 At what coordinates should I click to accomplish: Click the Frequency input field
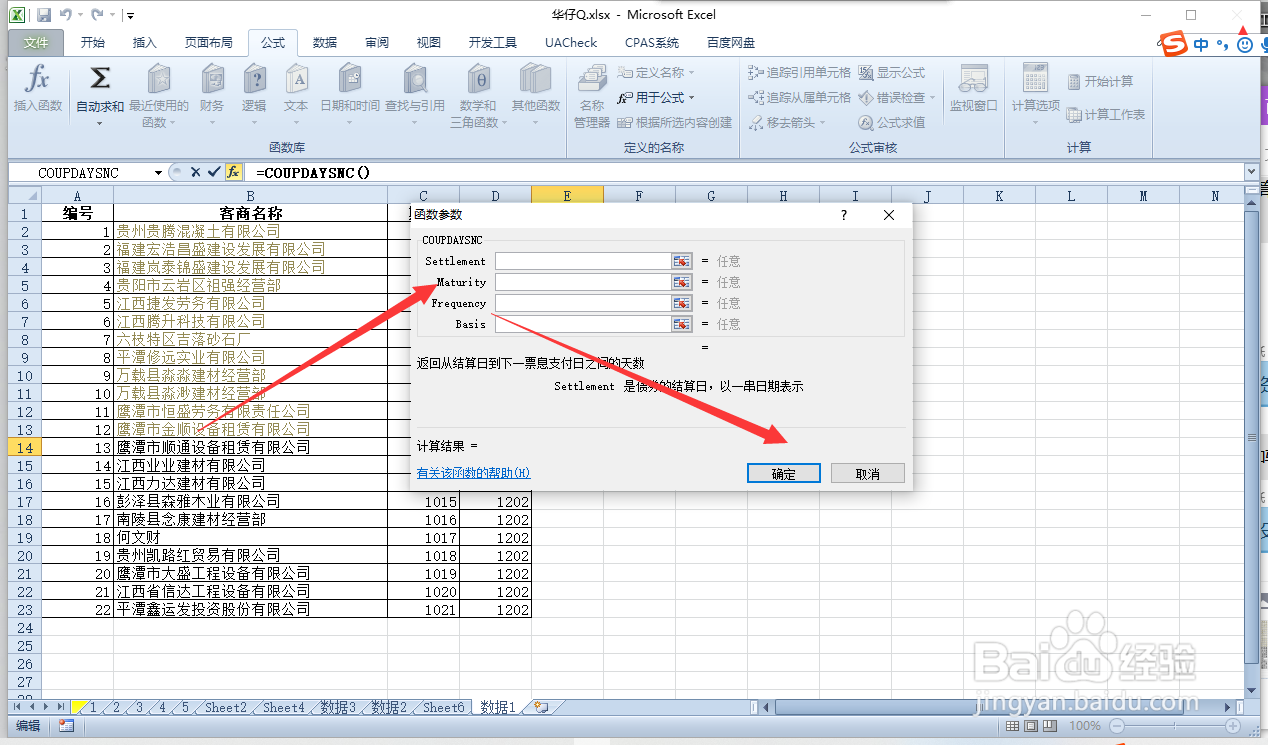pos(582,303)
